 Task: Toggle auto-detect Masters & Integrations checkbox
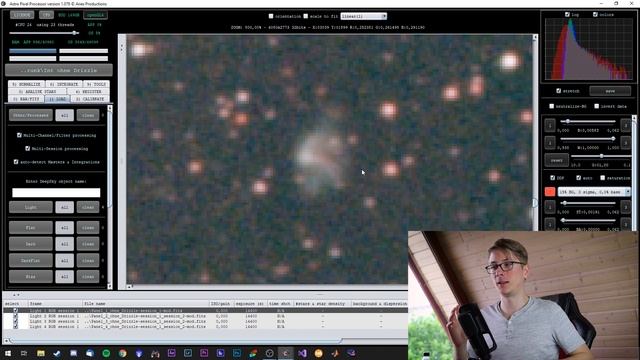point(16,162)
